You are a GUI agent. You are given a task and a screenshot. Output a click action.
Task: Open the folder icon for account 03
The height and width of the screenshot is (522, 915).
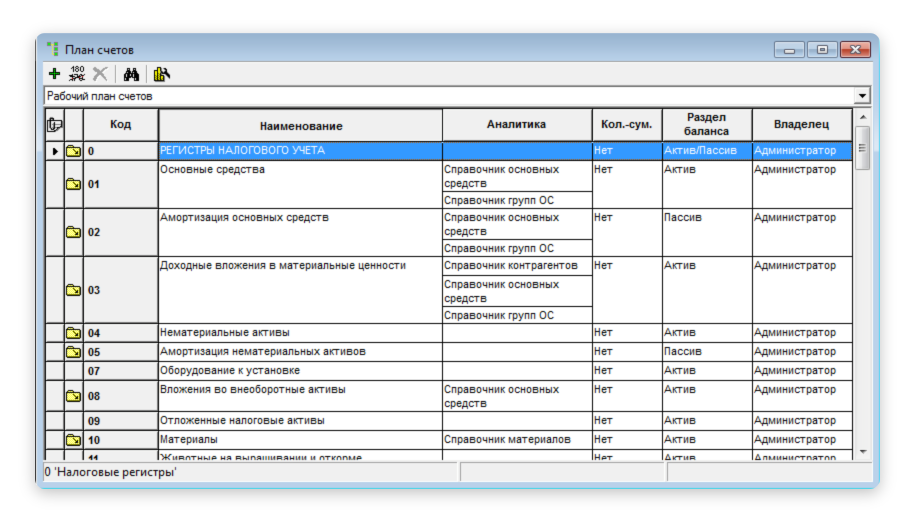pos(74,290)
